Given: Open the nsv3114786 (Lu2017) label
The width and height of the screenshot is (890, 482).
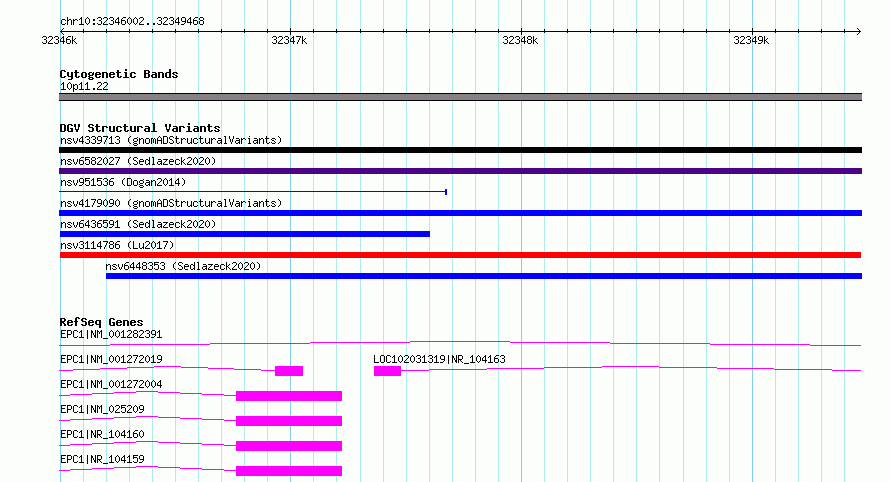Looking at the screenshot, I should [x=117, y=245].
